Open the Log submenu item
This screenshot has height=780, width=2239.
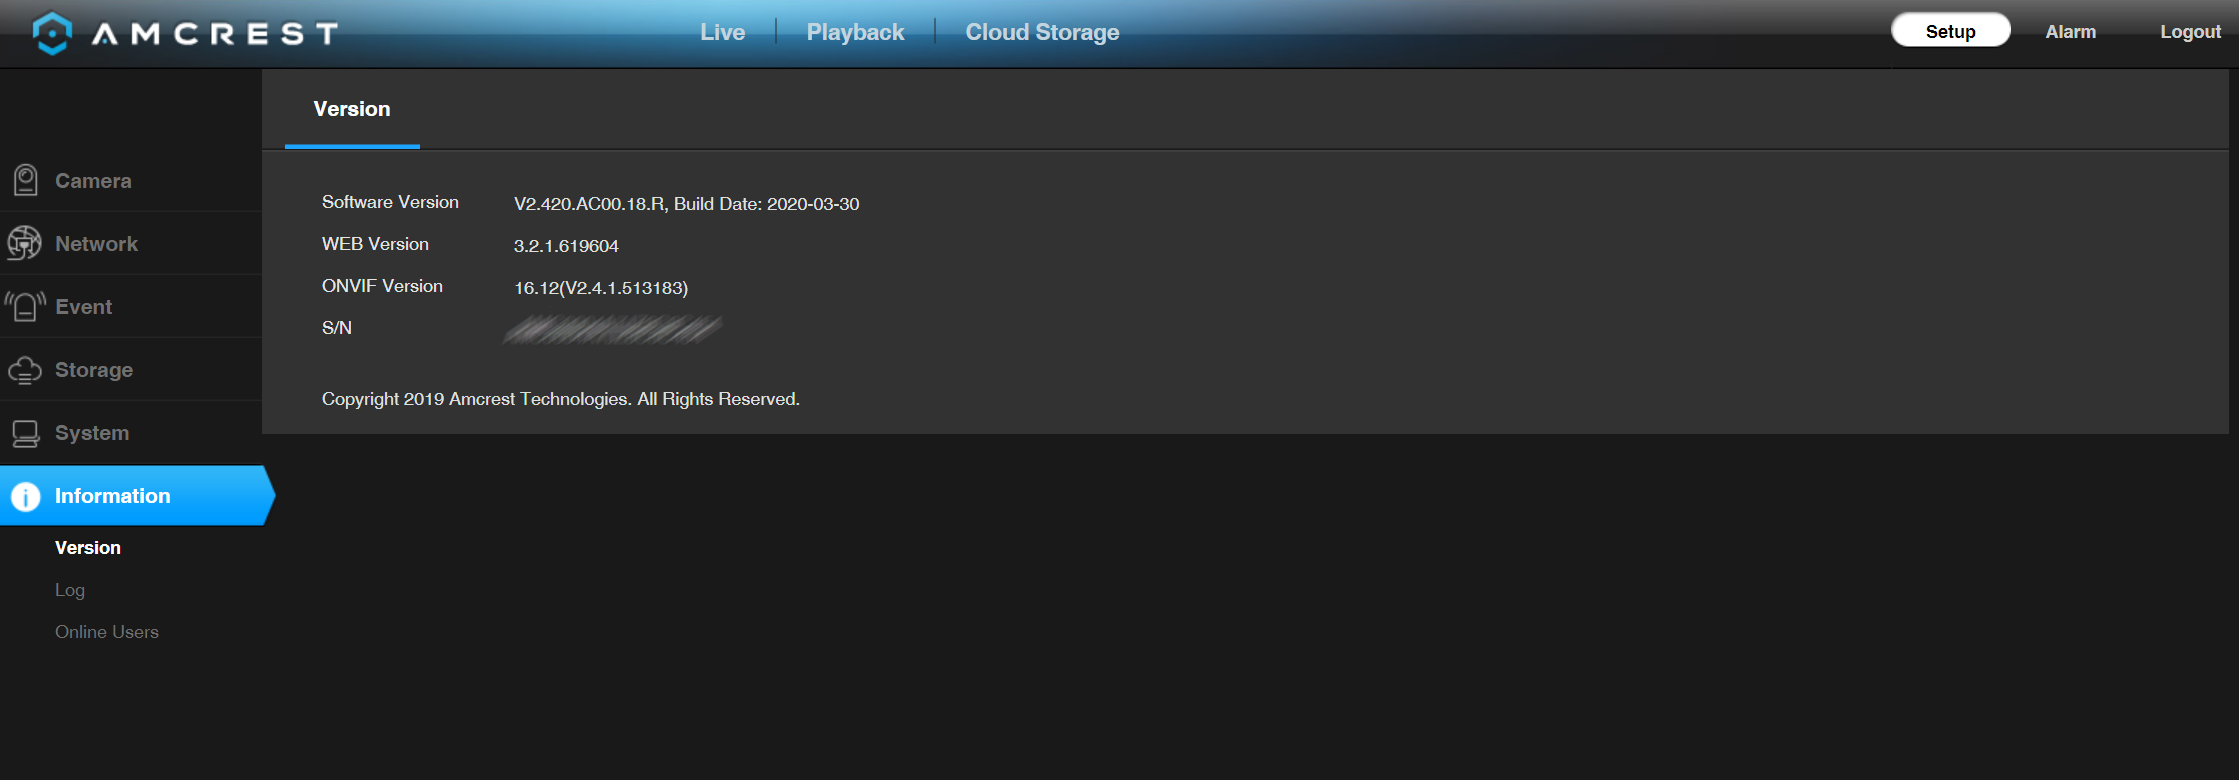pyautogui.click(x=70, y=590)
